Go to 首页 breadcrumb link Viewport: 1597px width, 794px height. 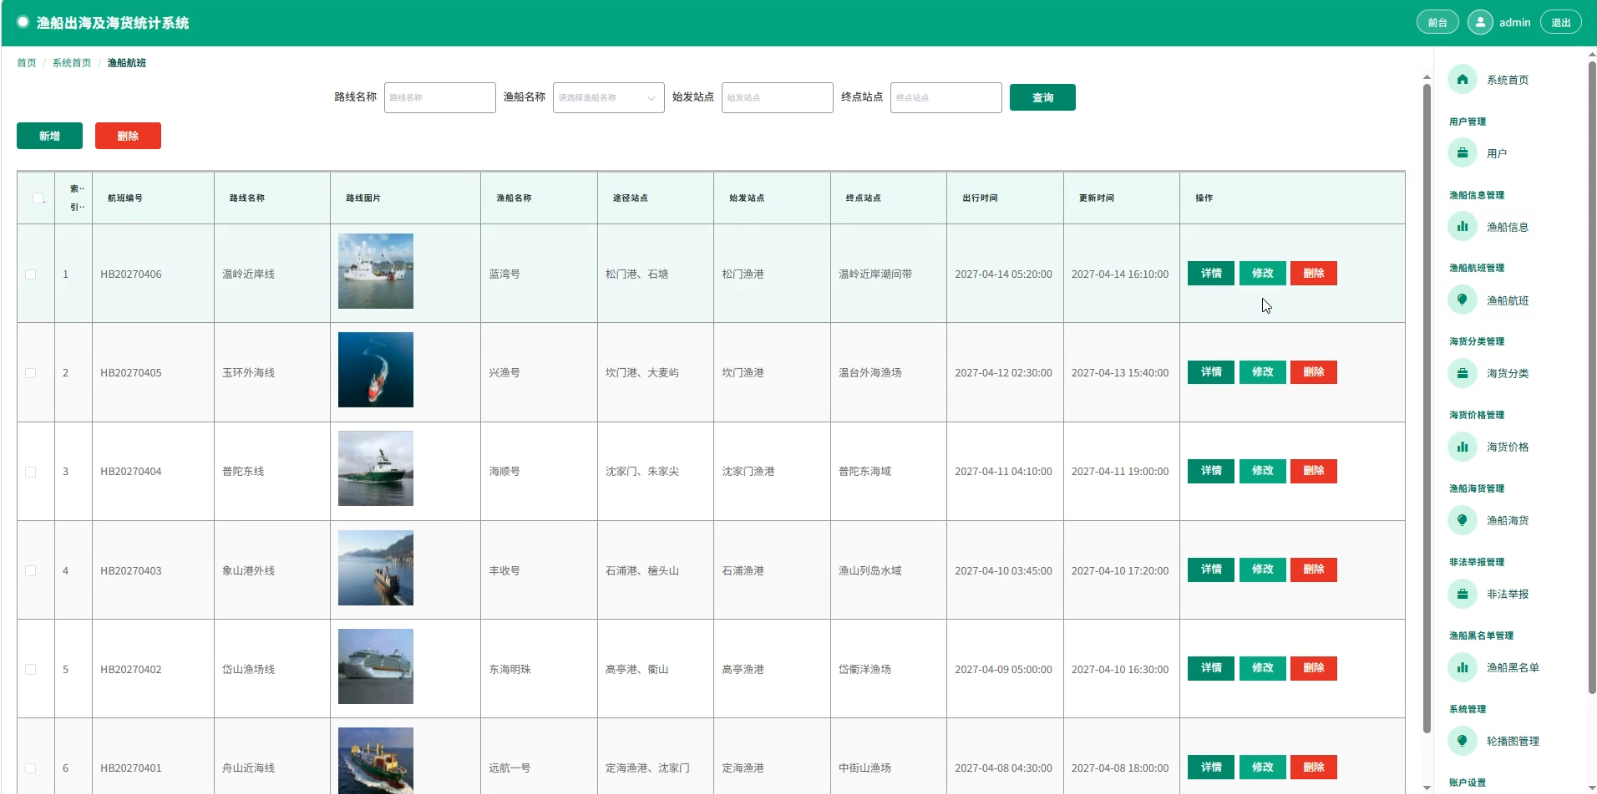click(26, 63)
